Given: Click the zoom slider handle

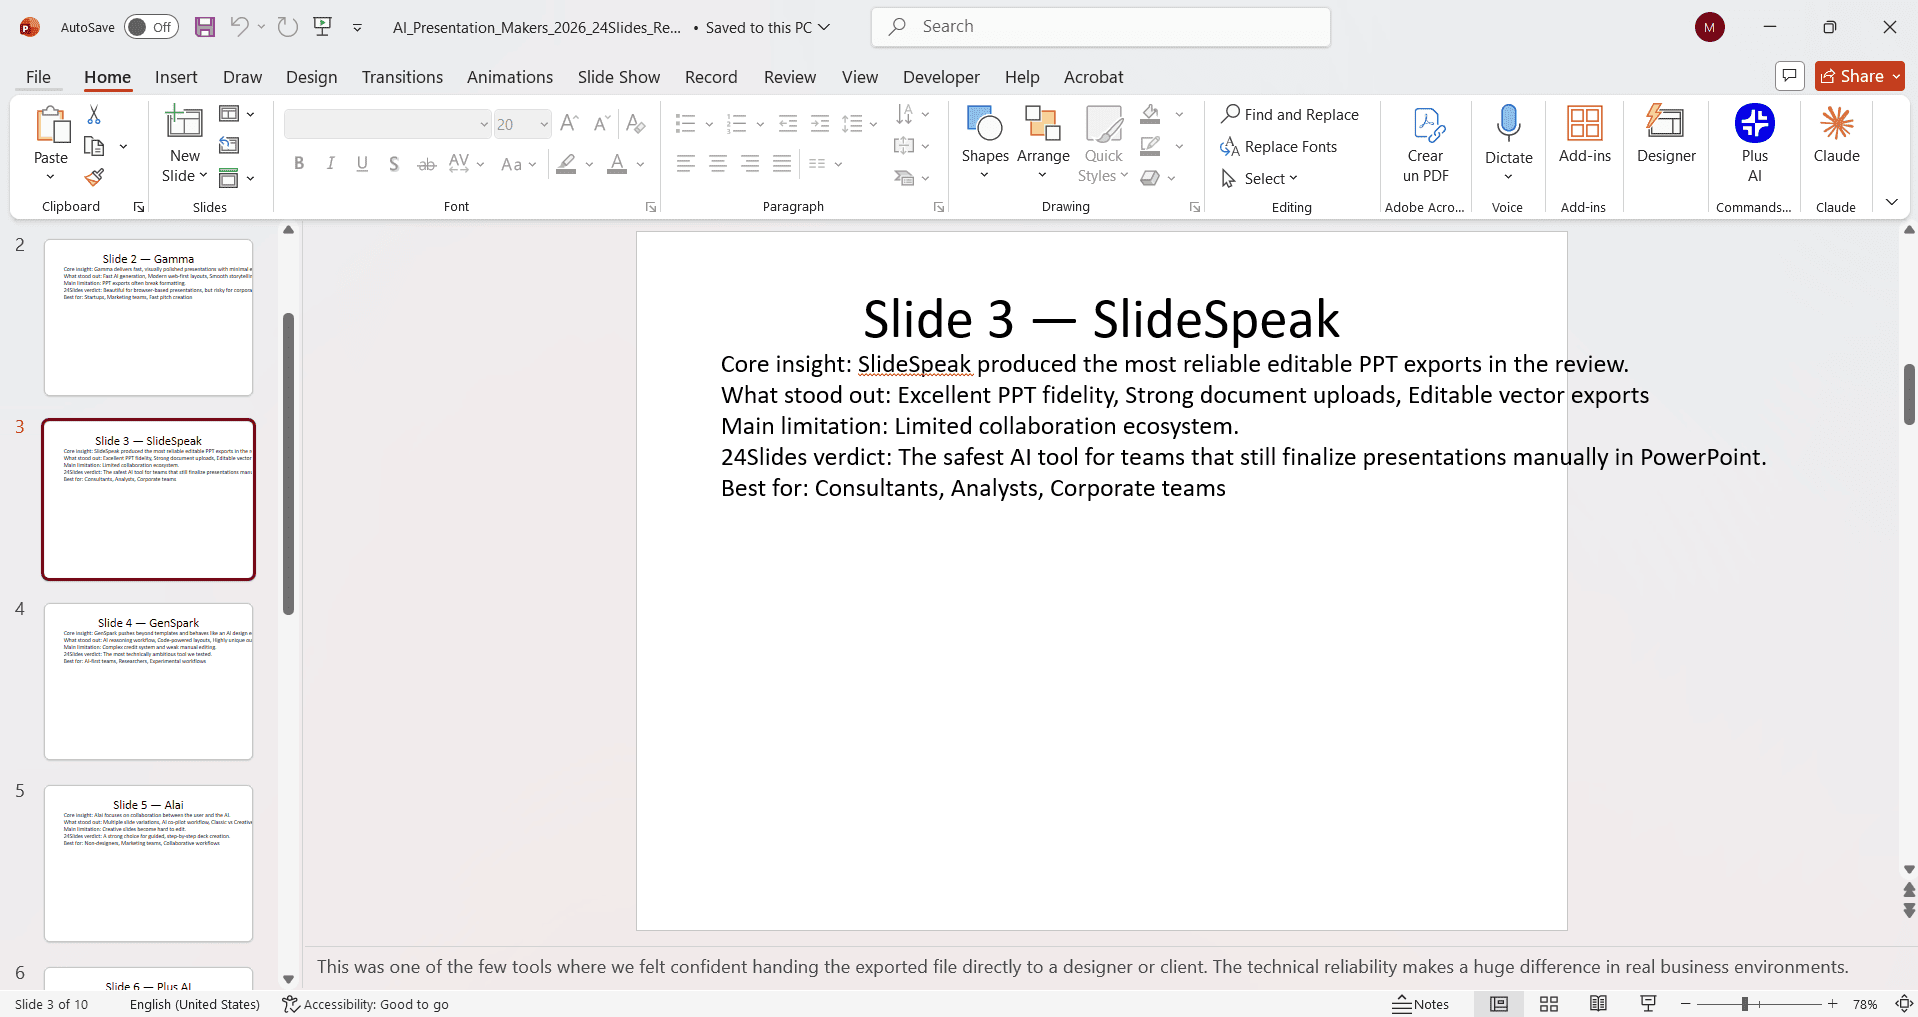Looking at the screenshot, I should tap(1745, 1004).
